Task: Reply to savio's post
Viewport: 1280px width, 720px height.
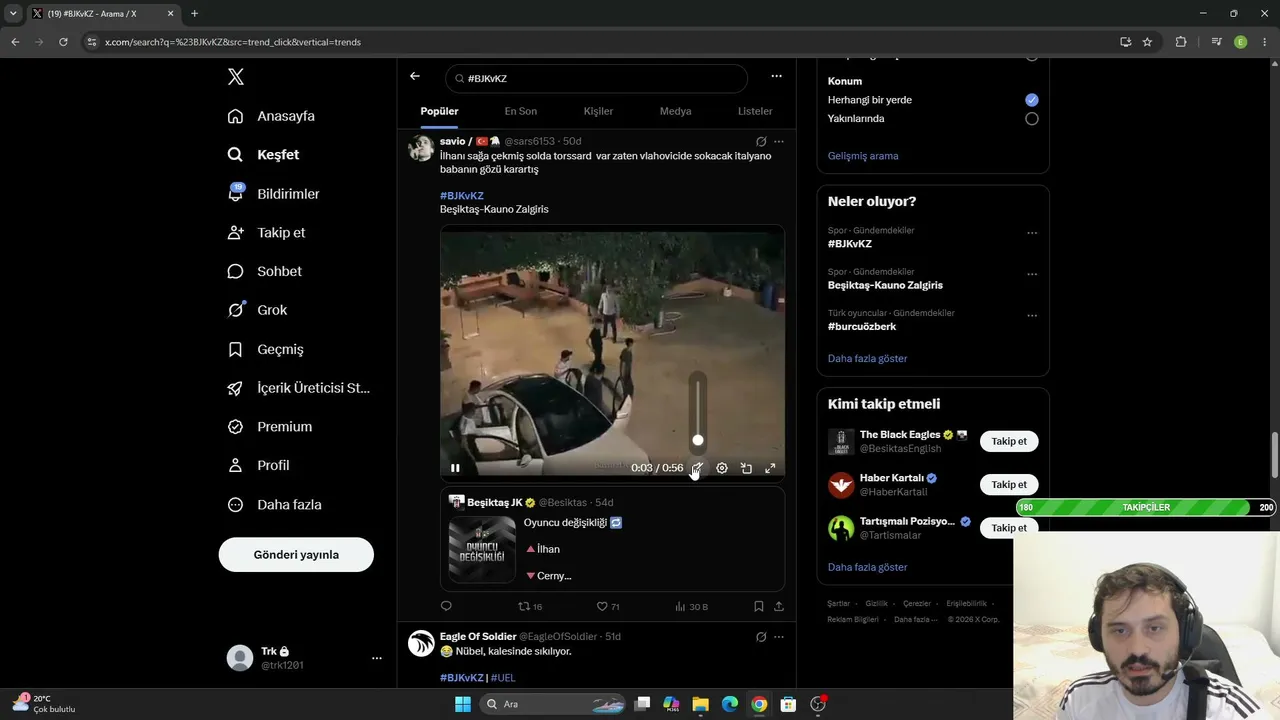Action: pos(446,606)
